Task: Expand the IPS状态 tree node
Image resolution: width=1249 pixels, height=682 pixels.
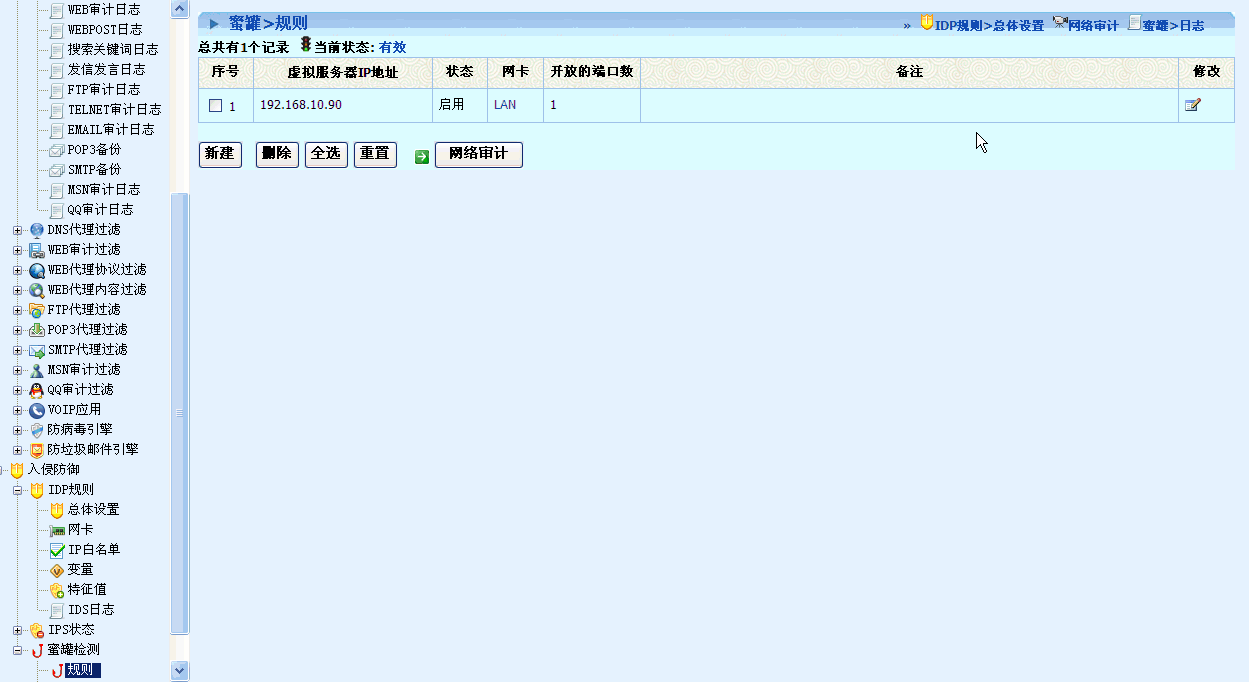Action: click(17, 630)
